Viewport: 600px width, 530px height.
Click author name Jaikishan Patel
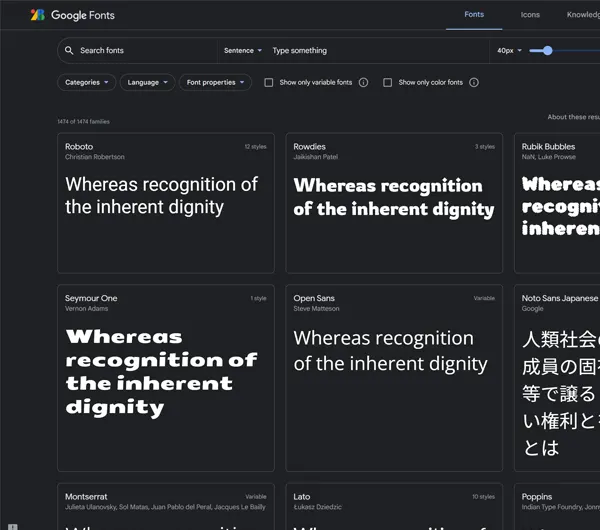pyautogui.click(x=316, y=157)
